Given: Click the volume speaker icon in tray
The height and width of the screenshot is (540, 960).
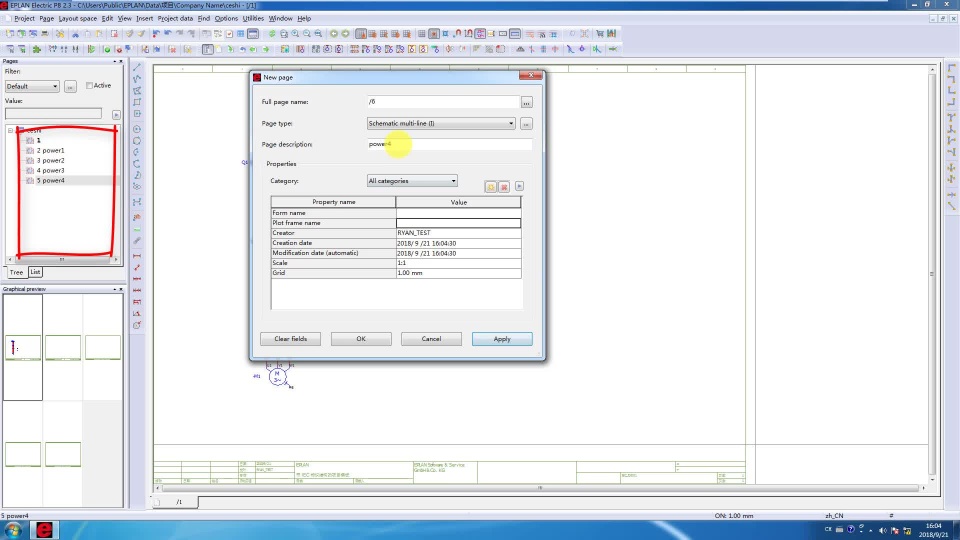Looking at the screenshot, I should (x=882, y=530).
